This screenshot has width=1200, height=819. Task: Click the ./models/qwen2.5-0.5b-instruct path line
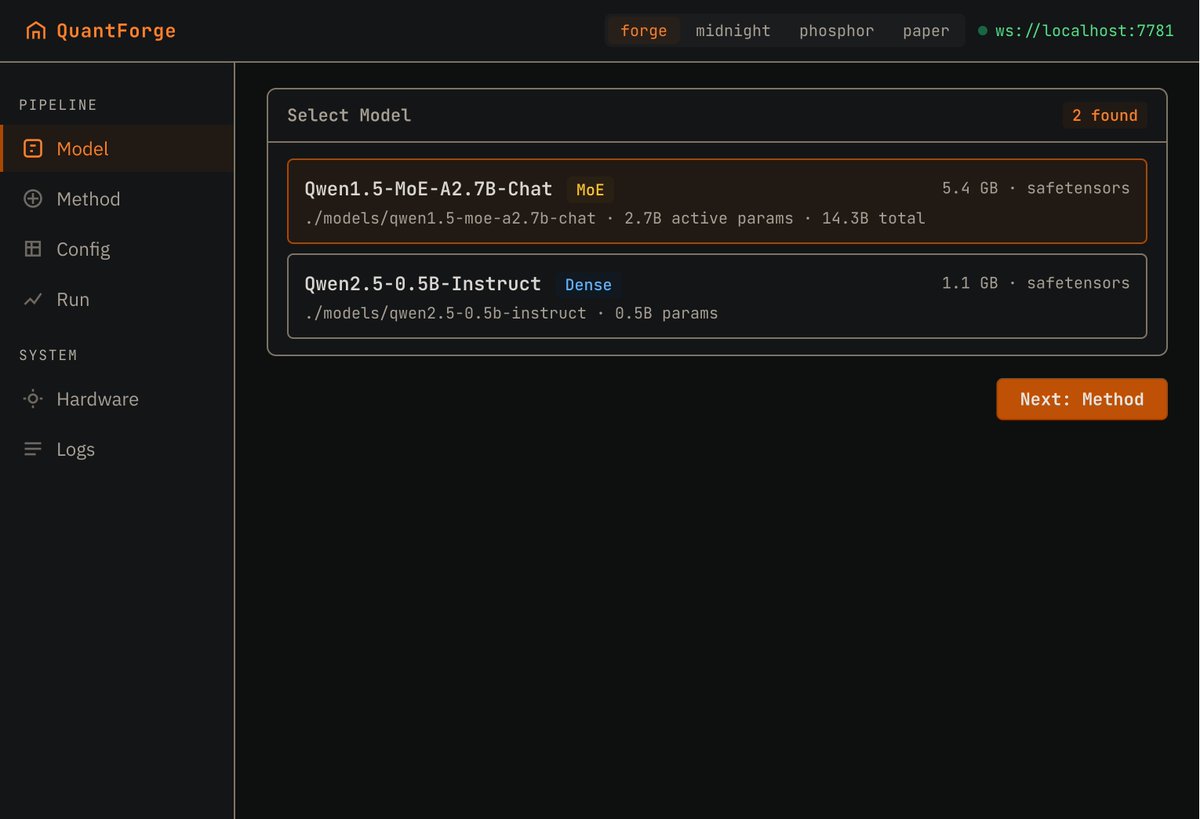pyautogui.click(x=511, y=313)
